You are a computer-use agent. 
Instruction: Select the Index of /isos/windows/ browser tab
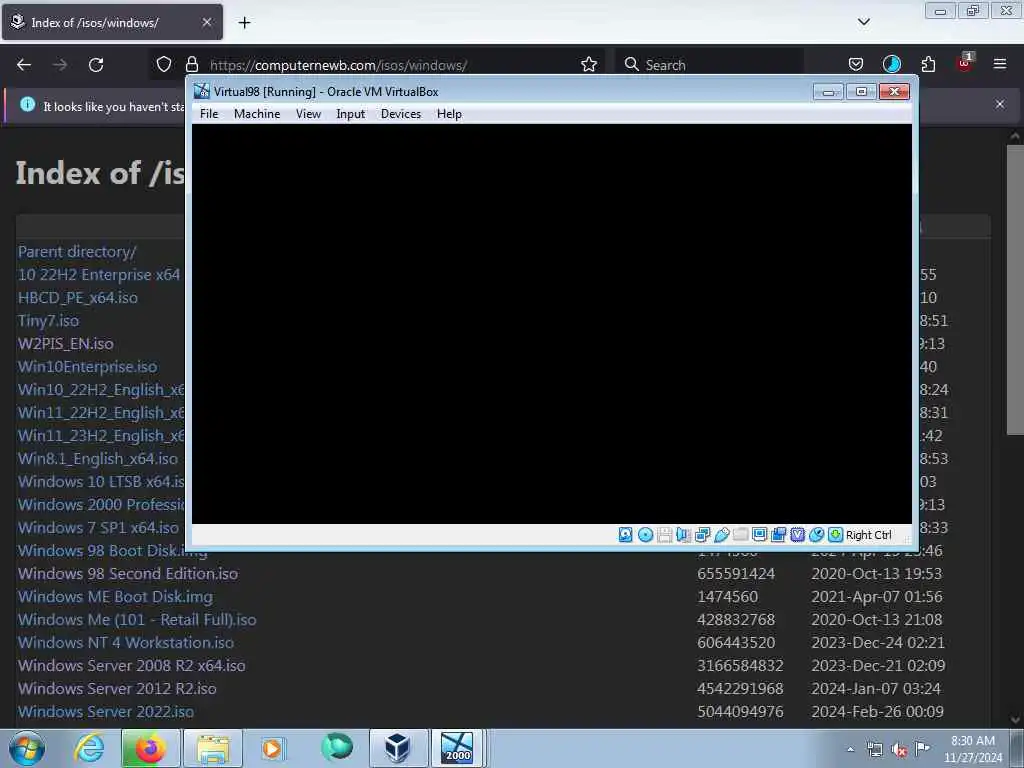click(x=112, y=22)
